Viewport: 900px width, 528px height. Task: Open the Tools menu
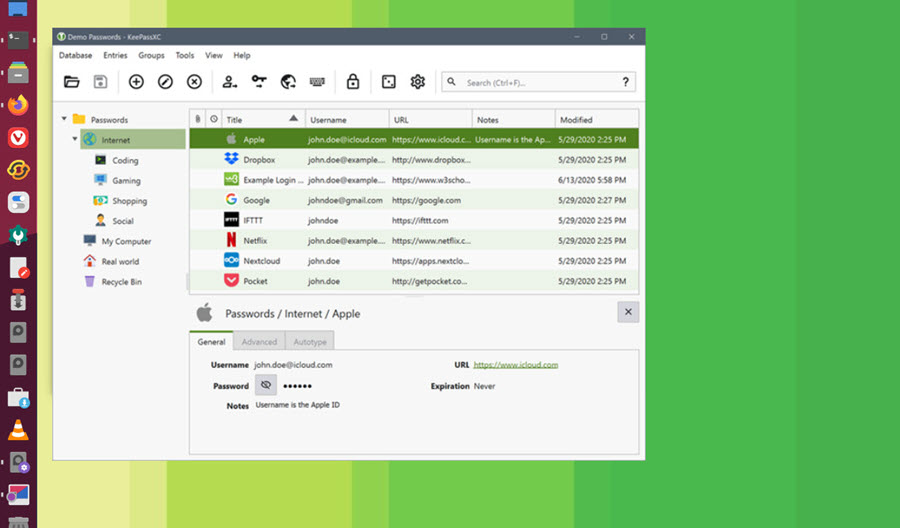[185, 55]
